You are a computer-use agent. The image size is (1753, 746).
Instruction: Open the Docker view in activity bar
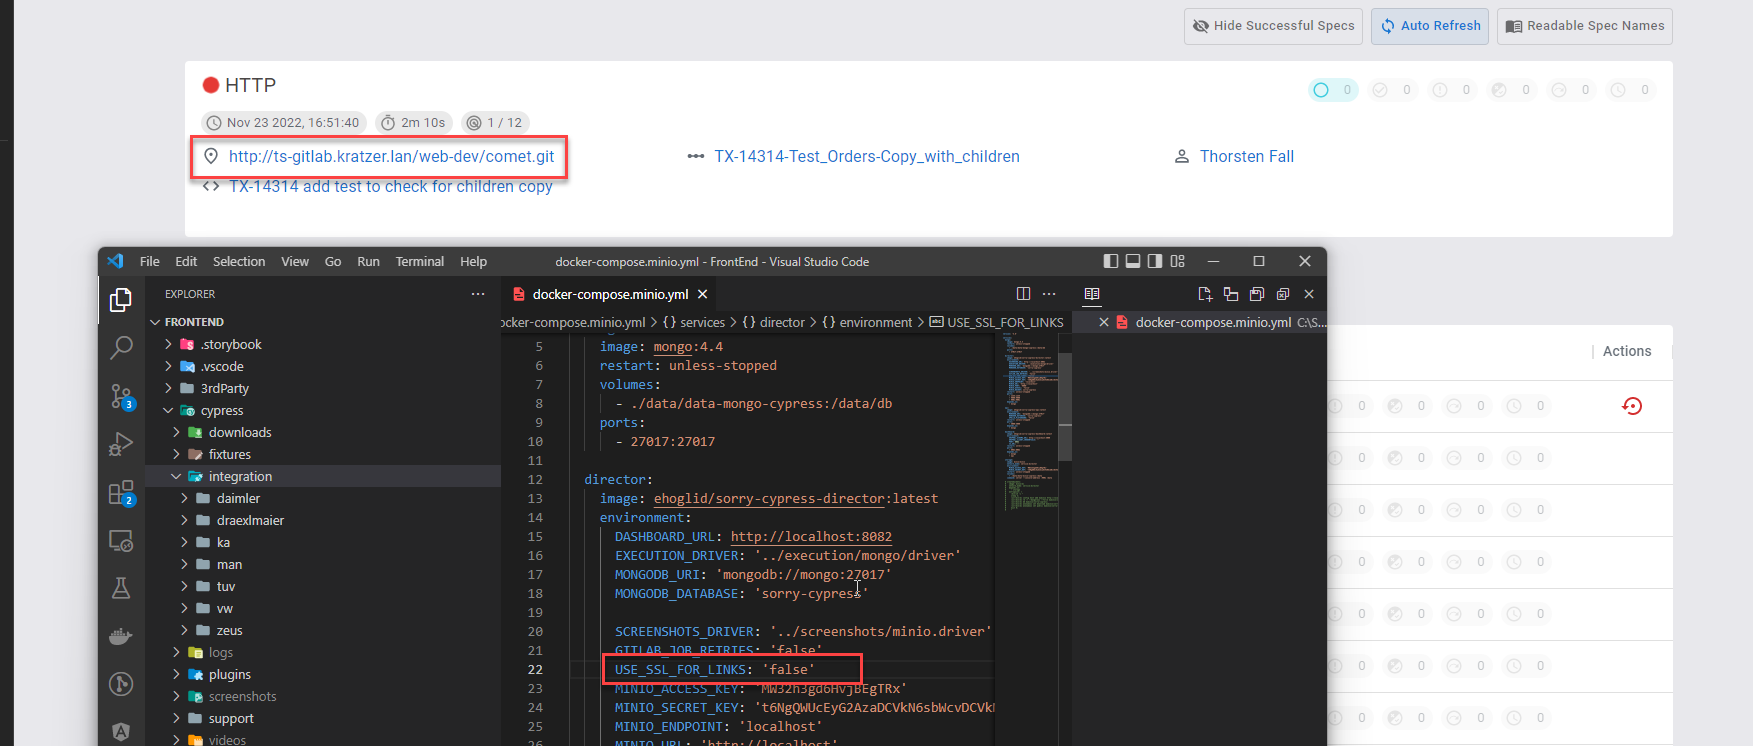[121, 636]
